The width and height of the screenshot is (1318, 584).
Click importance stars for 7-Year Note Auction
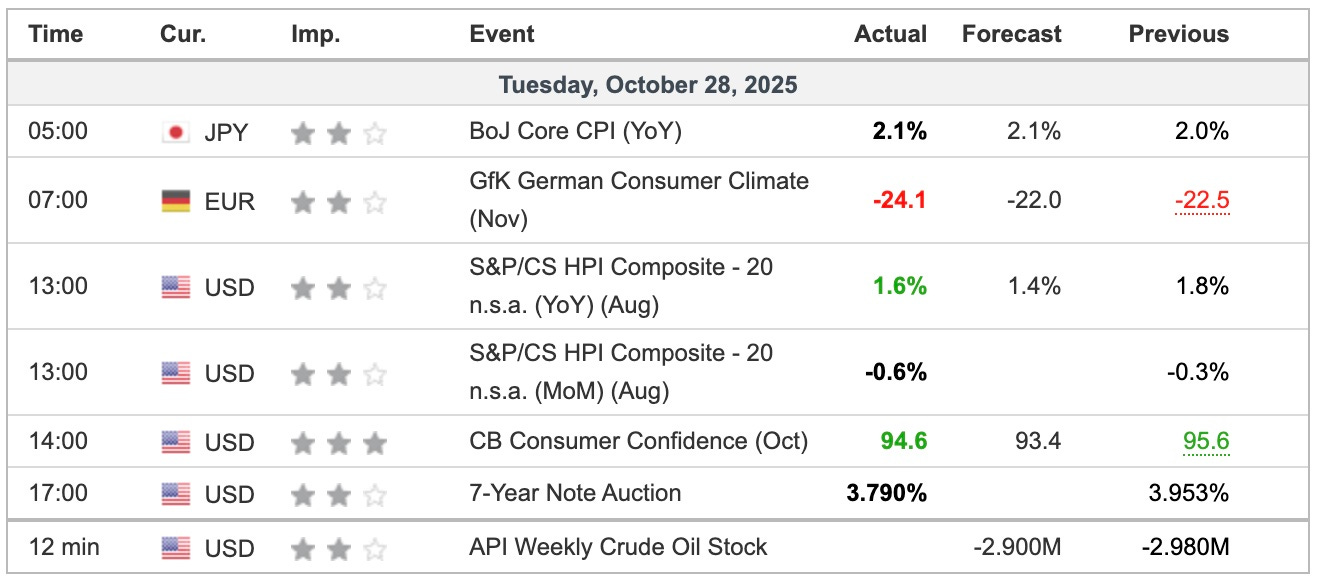pos(338,494)
